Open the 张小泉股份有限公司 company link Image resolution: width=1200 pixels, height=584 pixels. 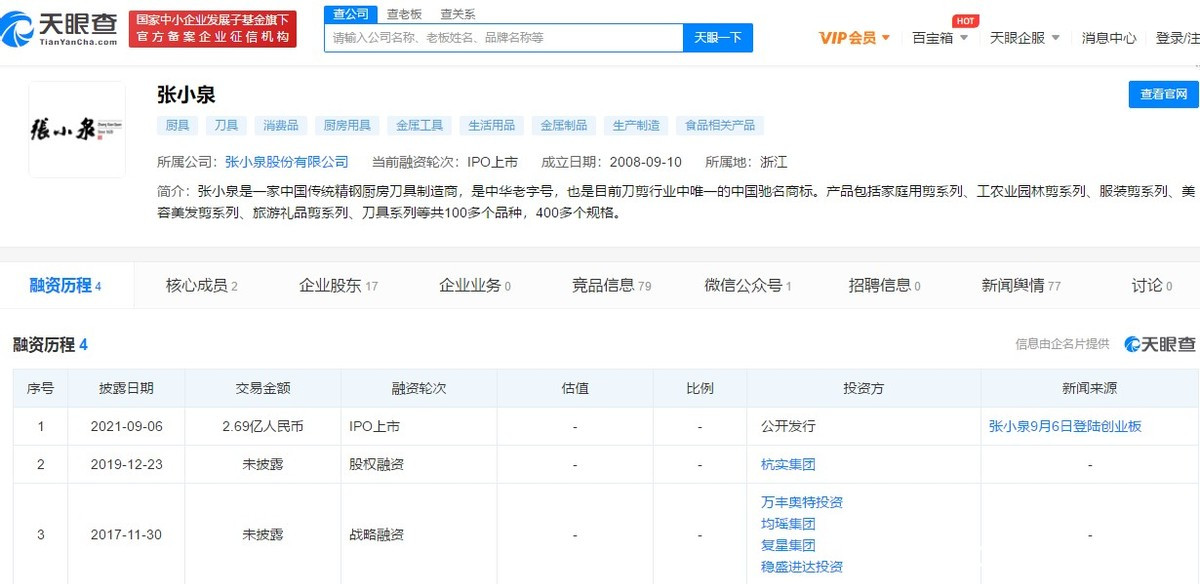[x=287, y=161]
